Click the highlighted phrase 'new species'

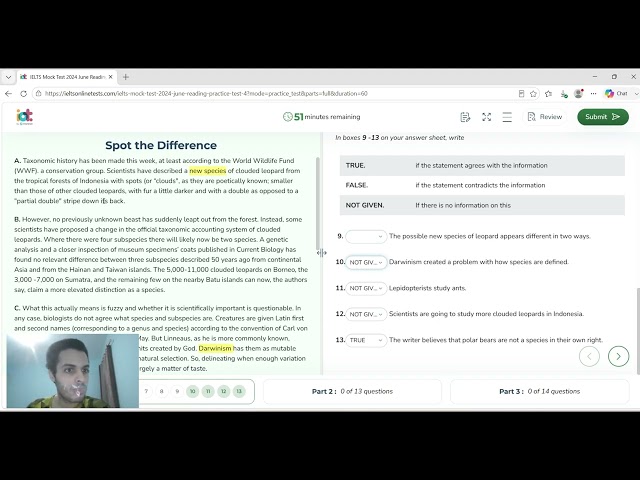coord(208,171)
